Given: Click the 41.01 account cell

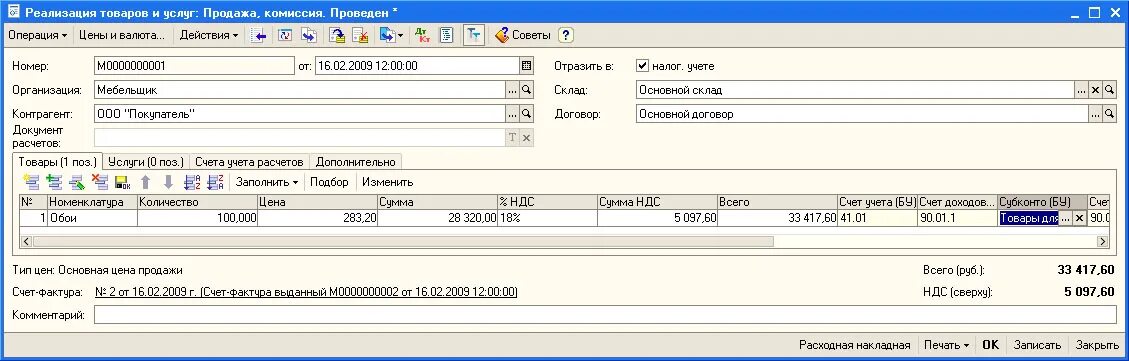Looking at the screenshot, I should [x=878, y=218].
